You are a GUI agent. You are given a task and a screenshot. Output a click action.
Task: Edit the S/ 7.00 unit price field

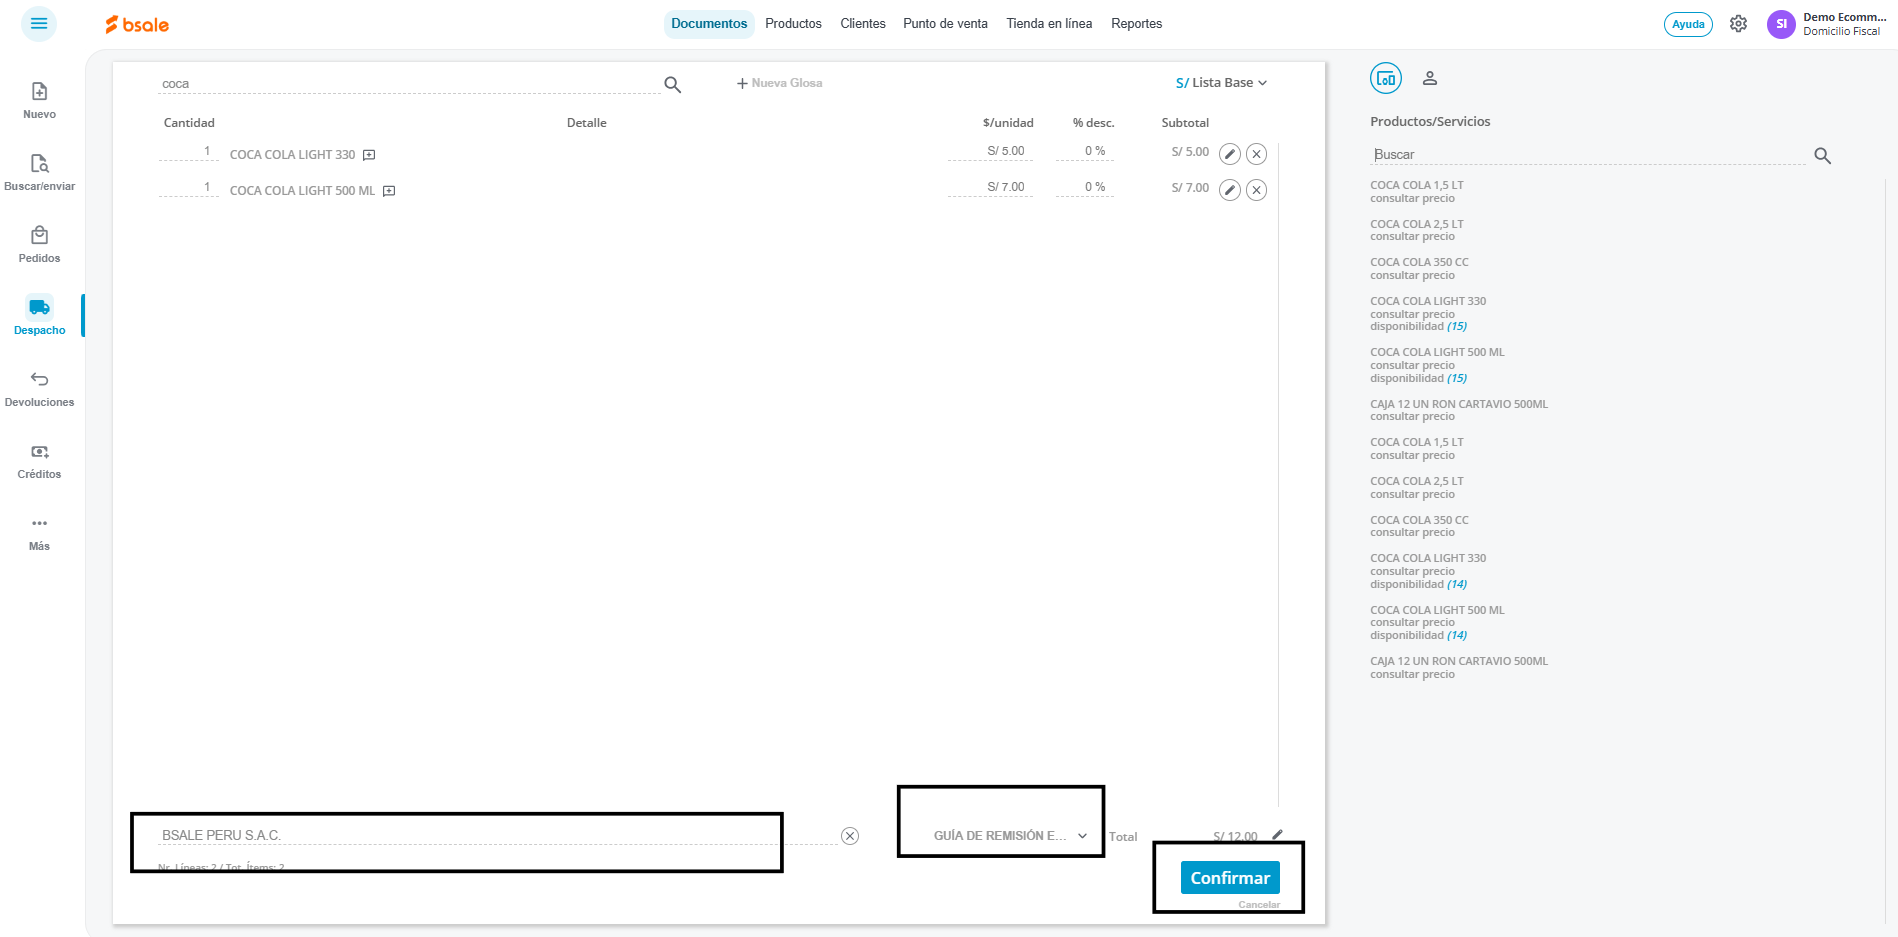click(x=990, y=188)
